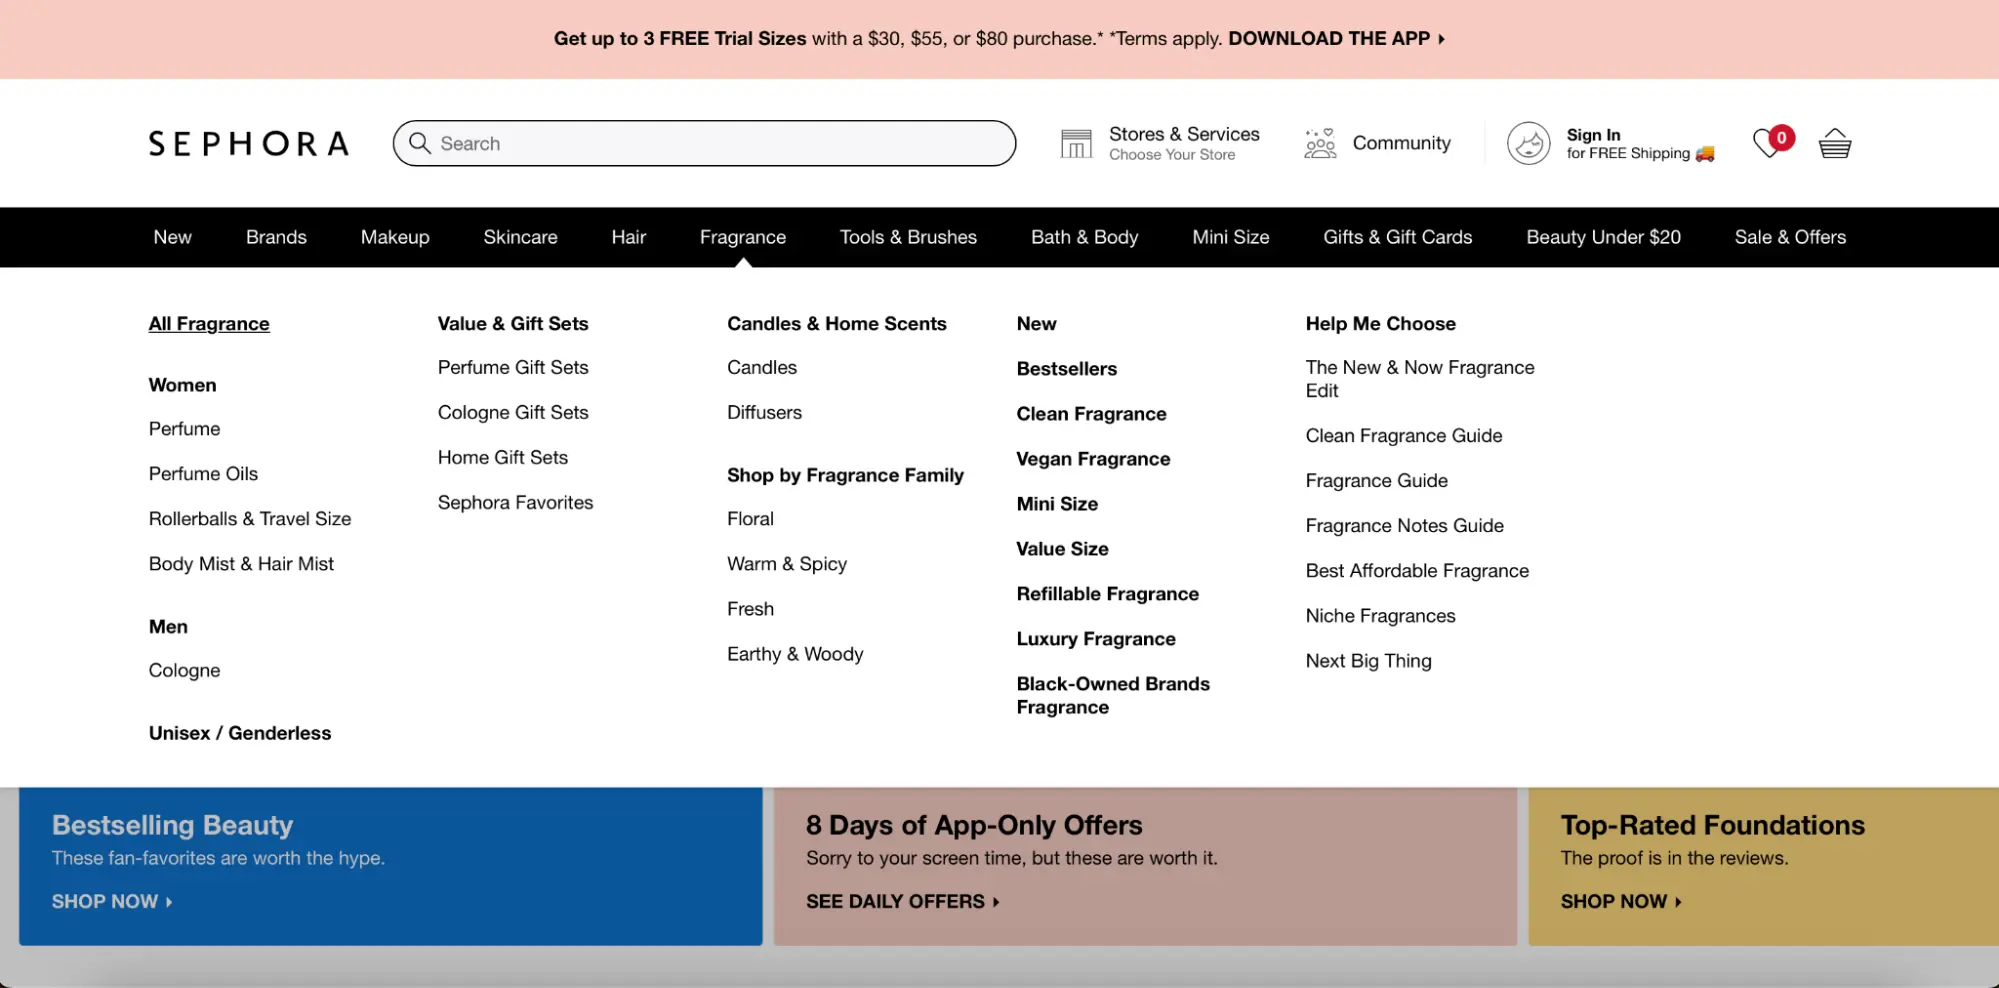This screenshot has width=1999, height=988.
Task: Choose Cologne Gift Sets
Action: click(513, 413)
